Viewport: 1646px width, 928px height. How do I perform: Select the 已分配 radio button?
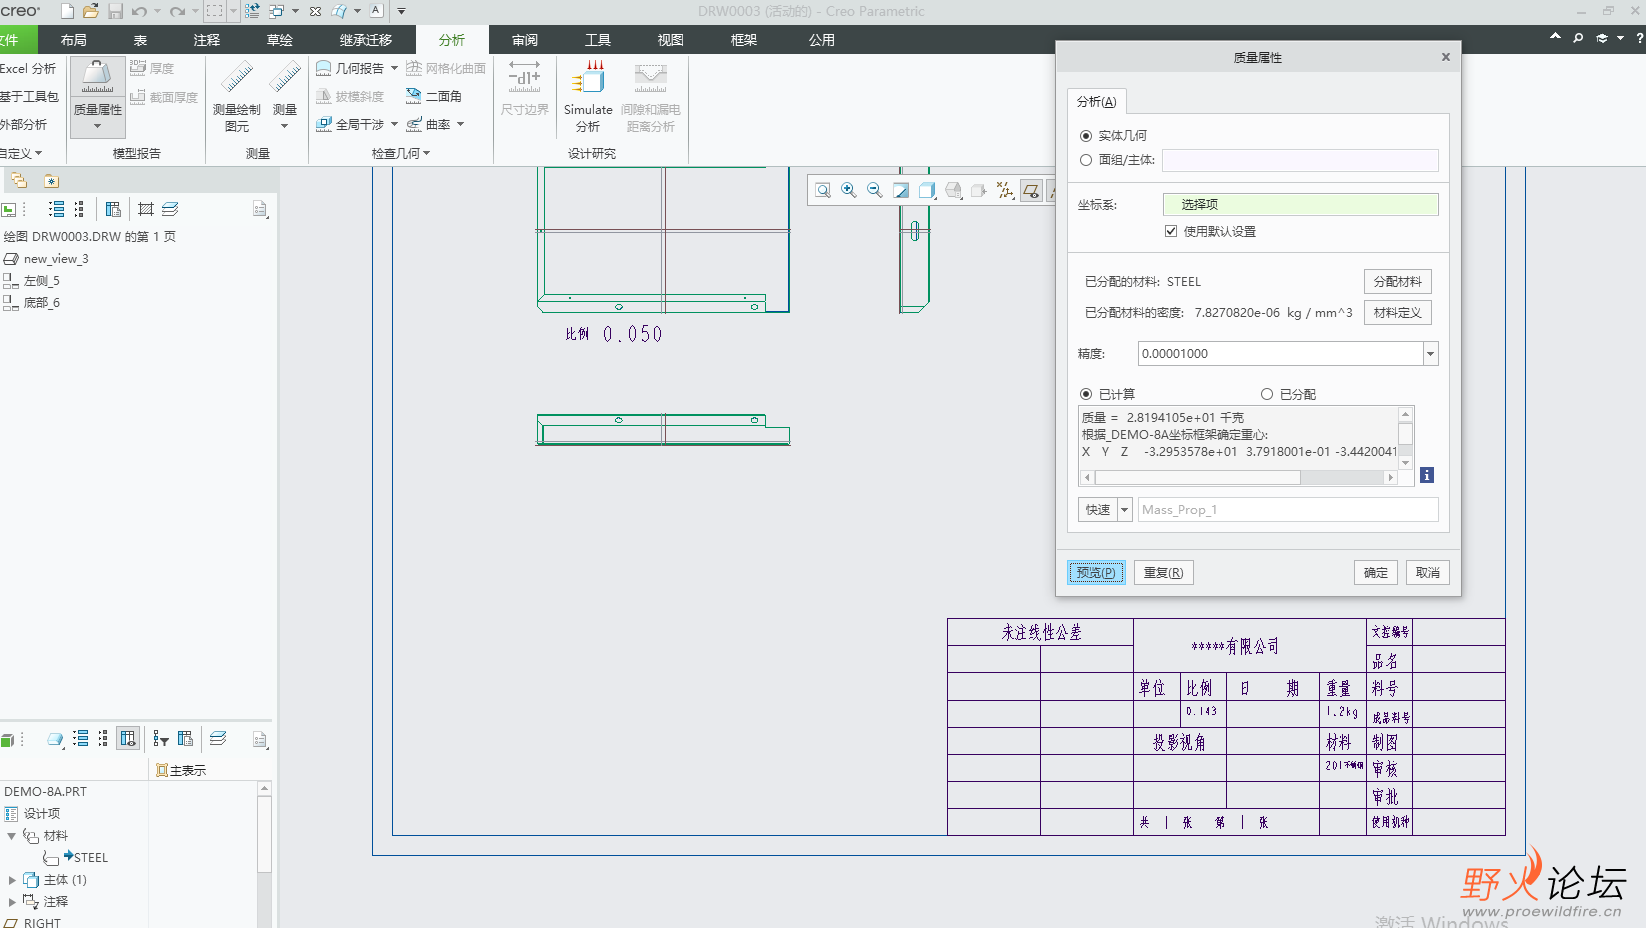pyautogui.click(x=1267, y=394)
